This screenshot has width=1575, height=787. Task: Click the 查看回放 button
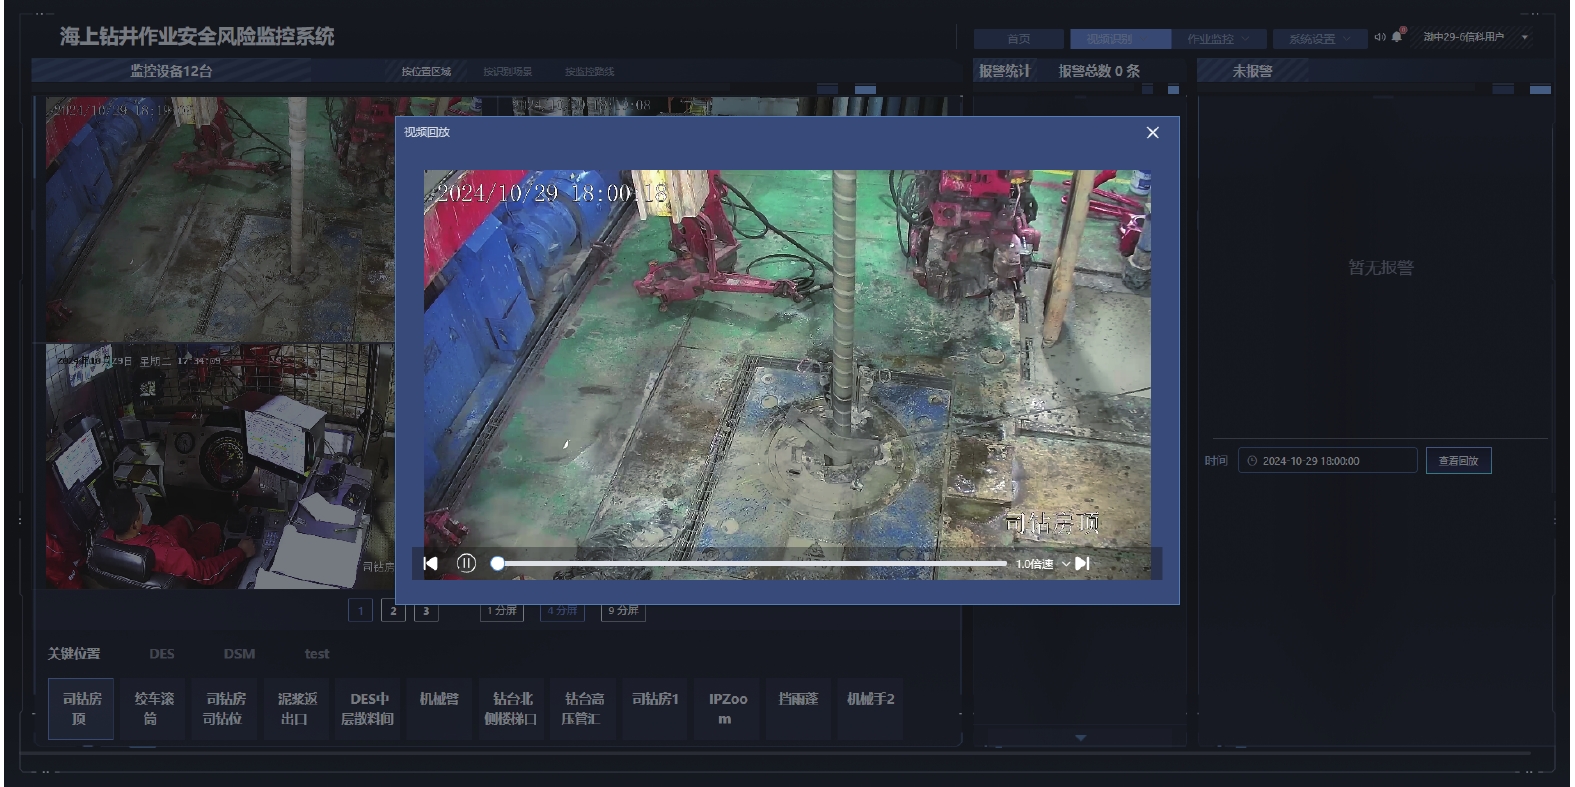pyautogui.click(x=1458, y=461)
